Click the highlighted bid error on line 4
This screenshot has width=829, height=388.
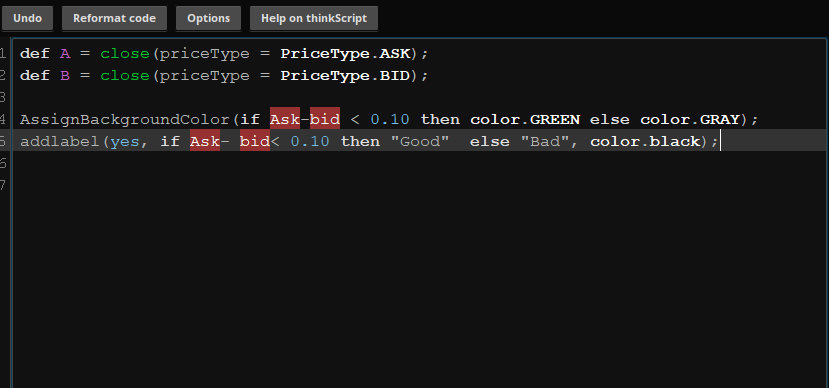click(x=325, y=119)
